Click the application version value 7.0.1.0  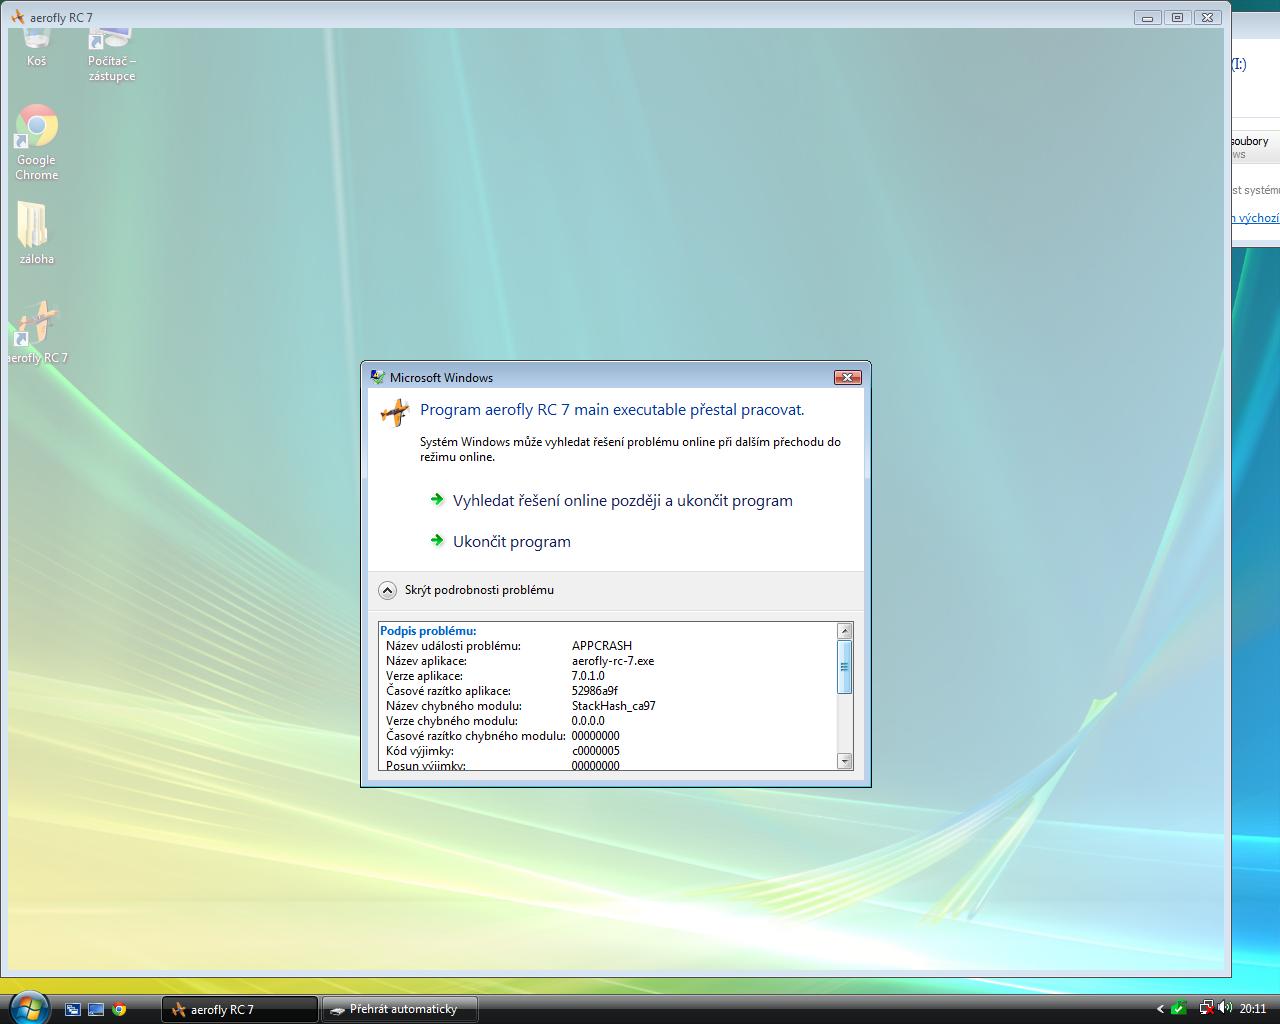(588, 676)
